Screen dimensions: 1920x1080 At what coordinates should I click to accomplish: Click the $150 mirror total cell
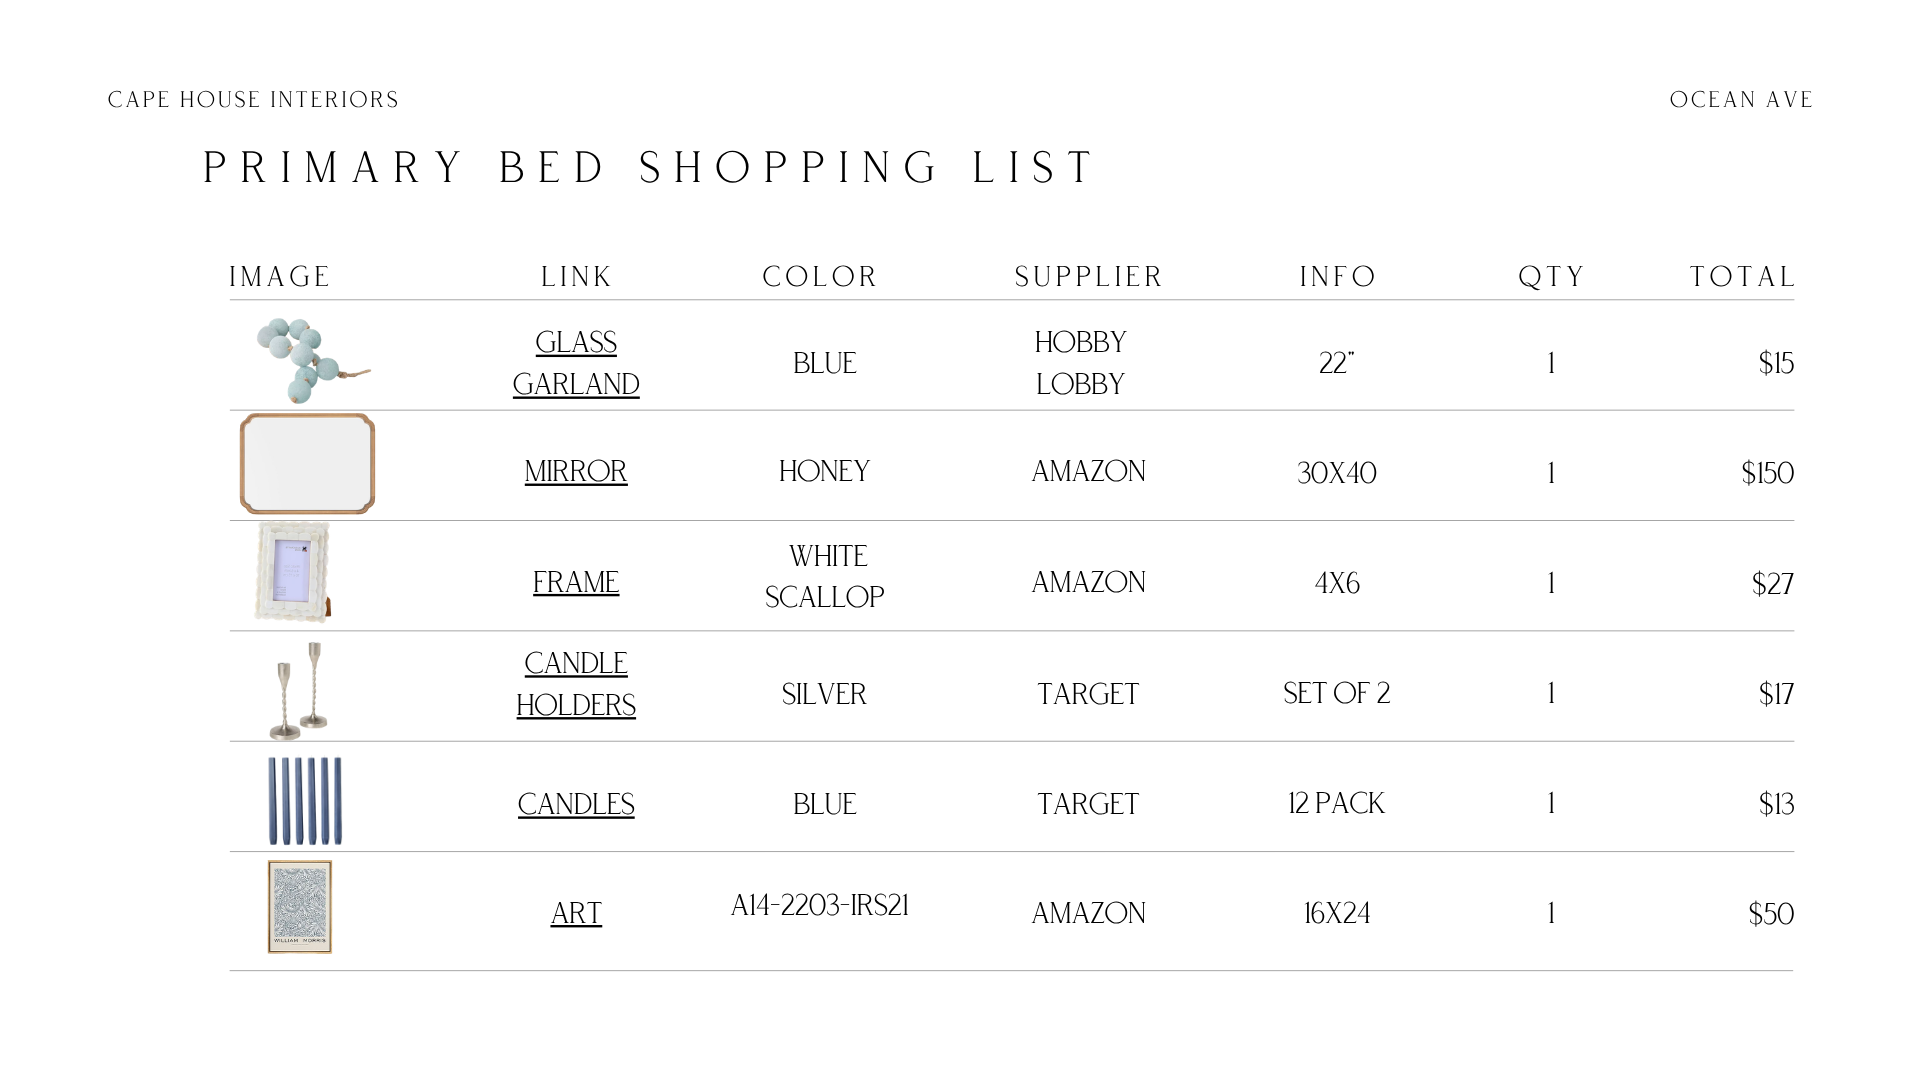1767,473
